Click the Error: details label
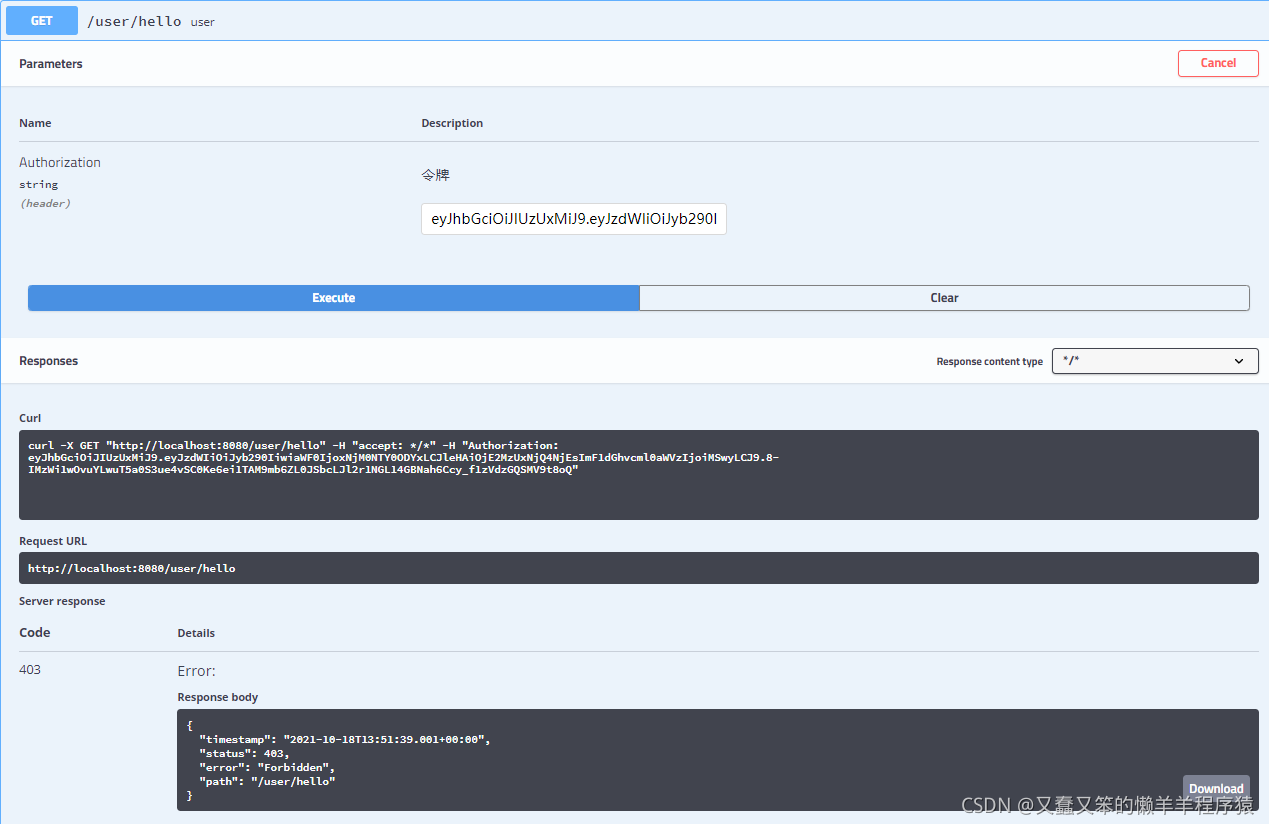The height and width of the screenshot is (824, 1269). (x=197, y=670)
